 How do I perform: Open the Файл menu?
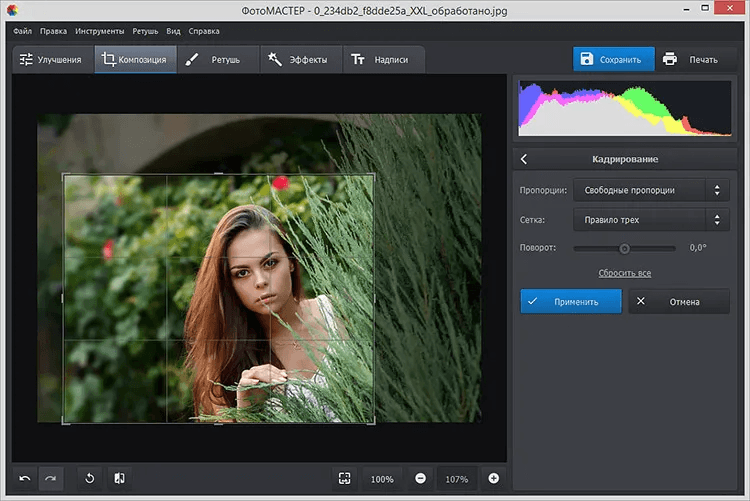point(23,31)
